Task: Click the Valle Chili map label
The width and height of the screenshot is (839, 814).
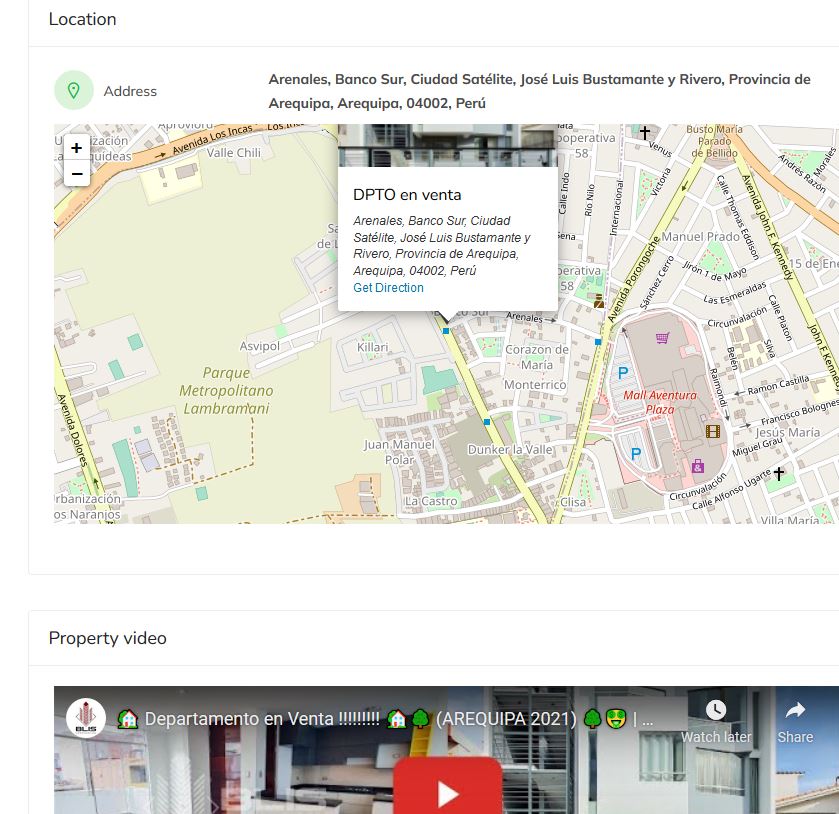Action: (234, 153)
